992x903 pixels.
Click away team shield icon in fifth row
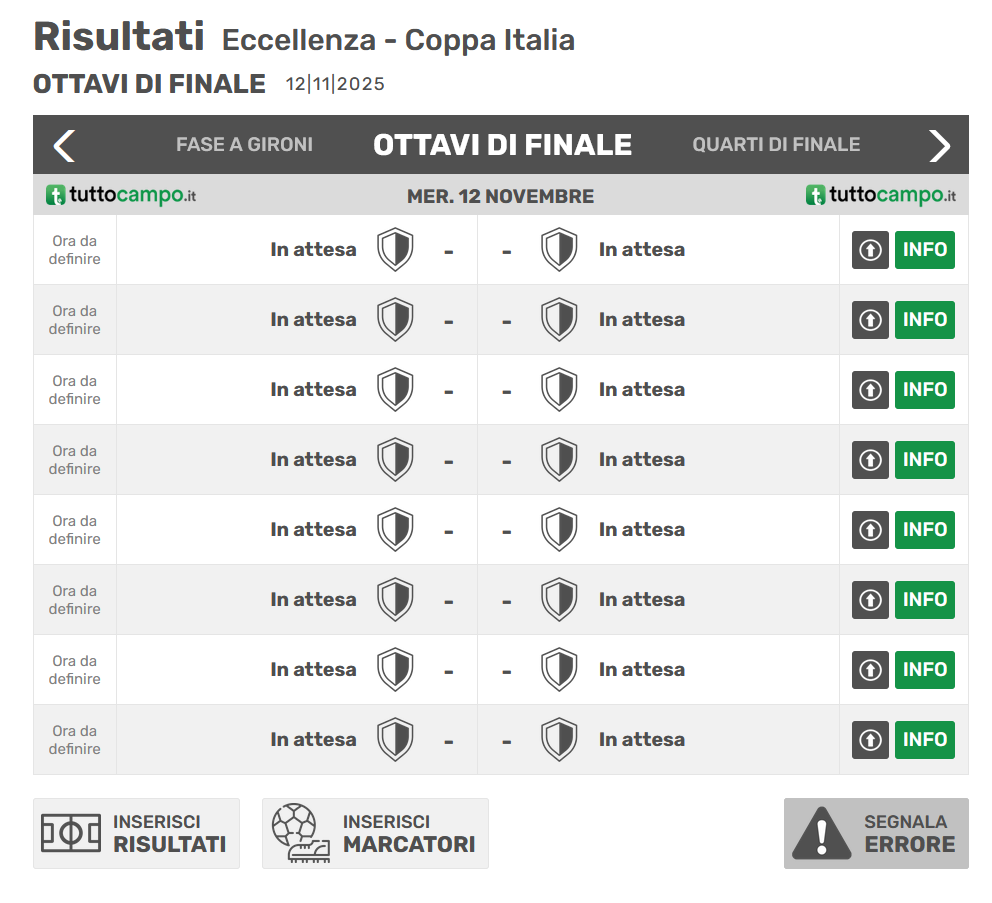[x=559, y=530]
